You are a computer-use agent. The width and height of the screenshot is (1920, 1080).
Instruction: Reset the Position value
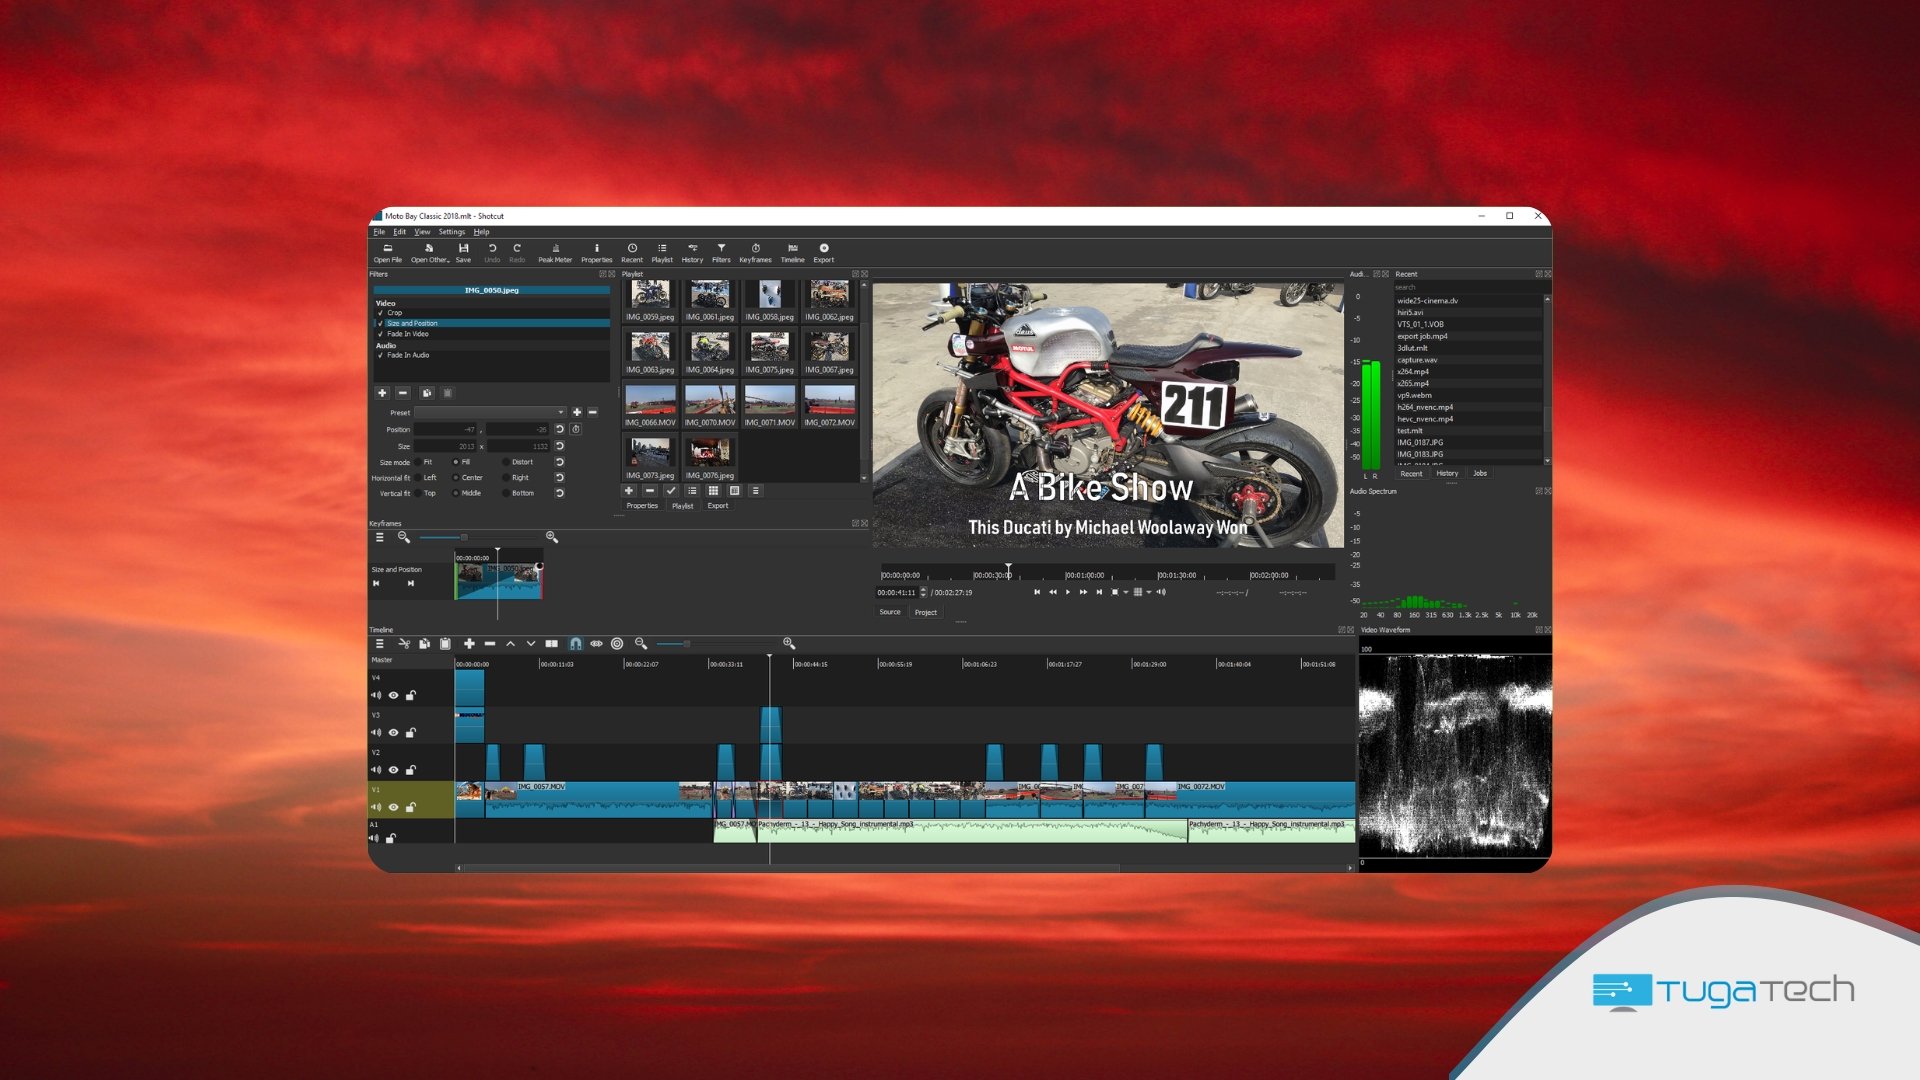coord(560,429)
